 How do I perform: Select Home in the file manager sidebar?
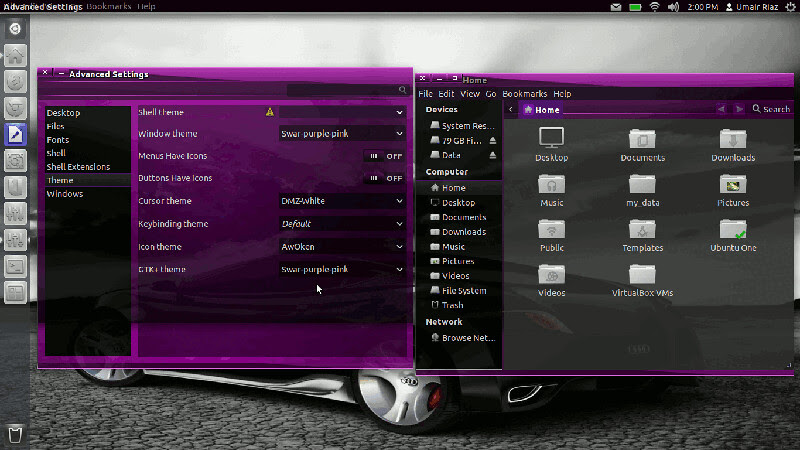459,188
